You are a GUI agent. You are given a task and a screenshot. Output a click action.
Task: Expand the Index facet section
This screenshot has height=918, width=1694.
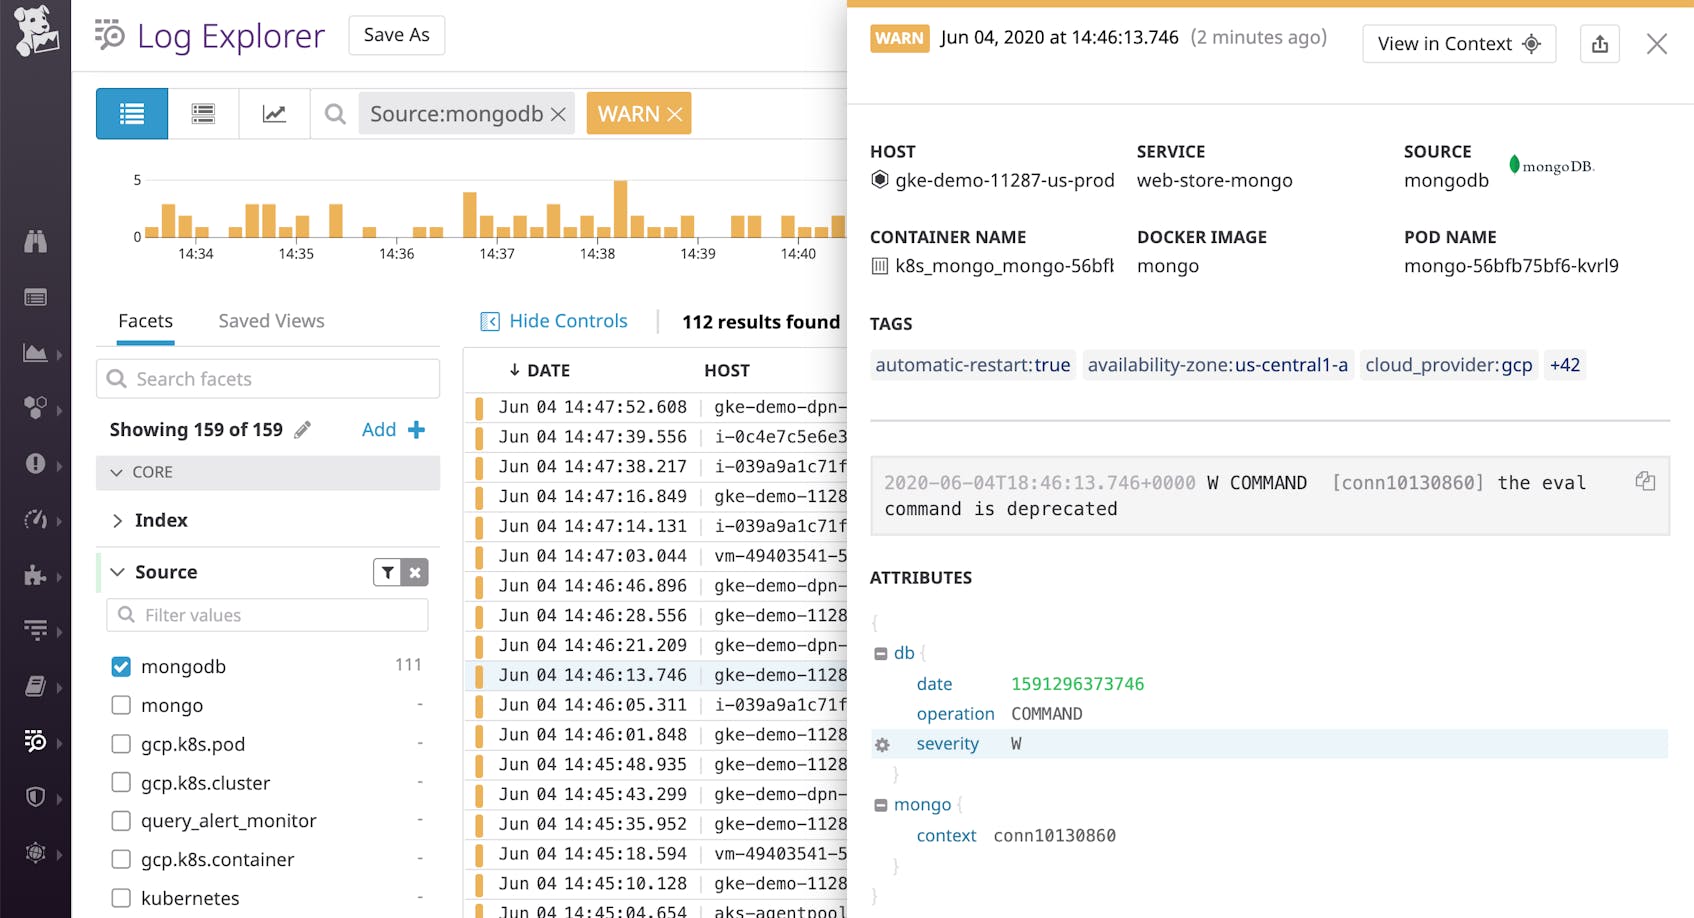point(118,520)
